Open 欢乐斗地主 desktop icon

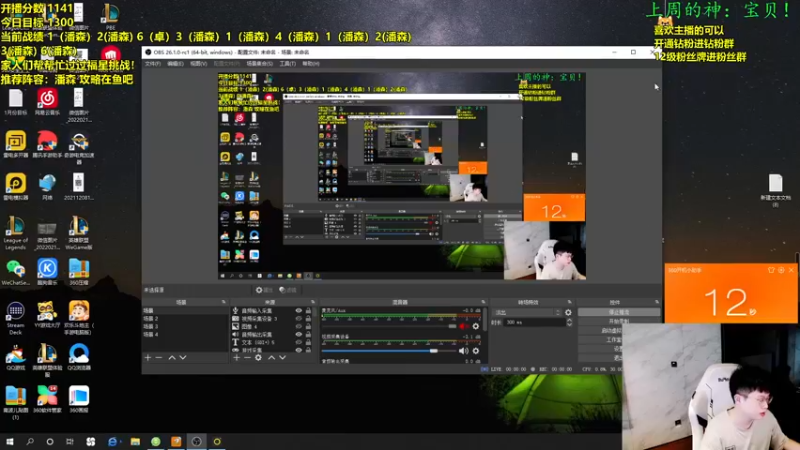tap(79, 310)
